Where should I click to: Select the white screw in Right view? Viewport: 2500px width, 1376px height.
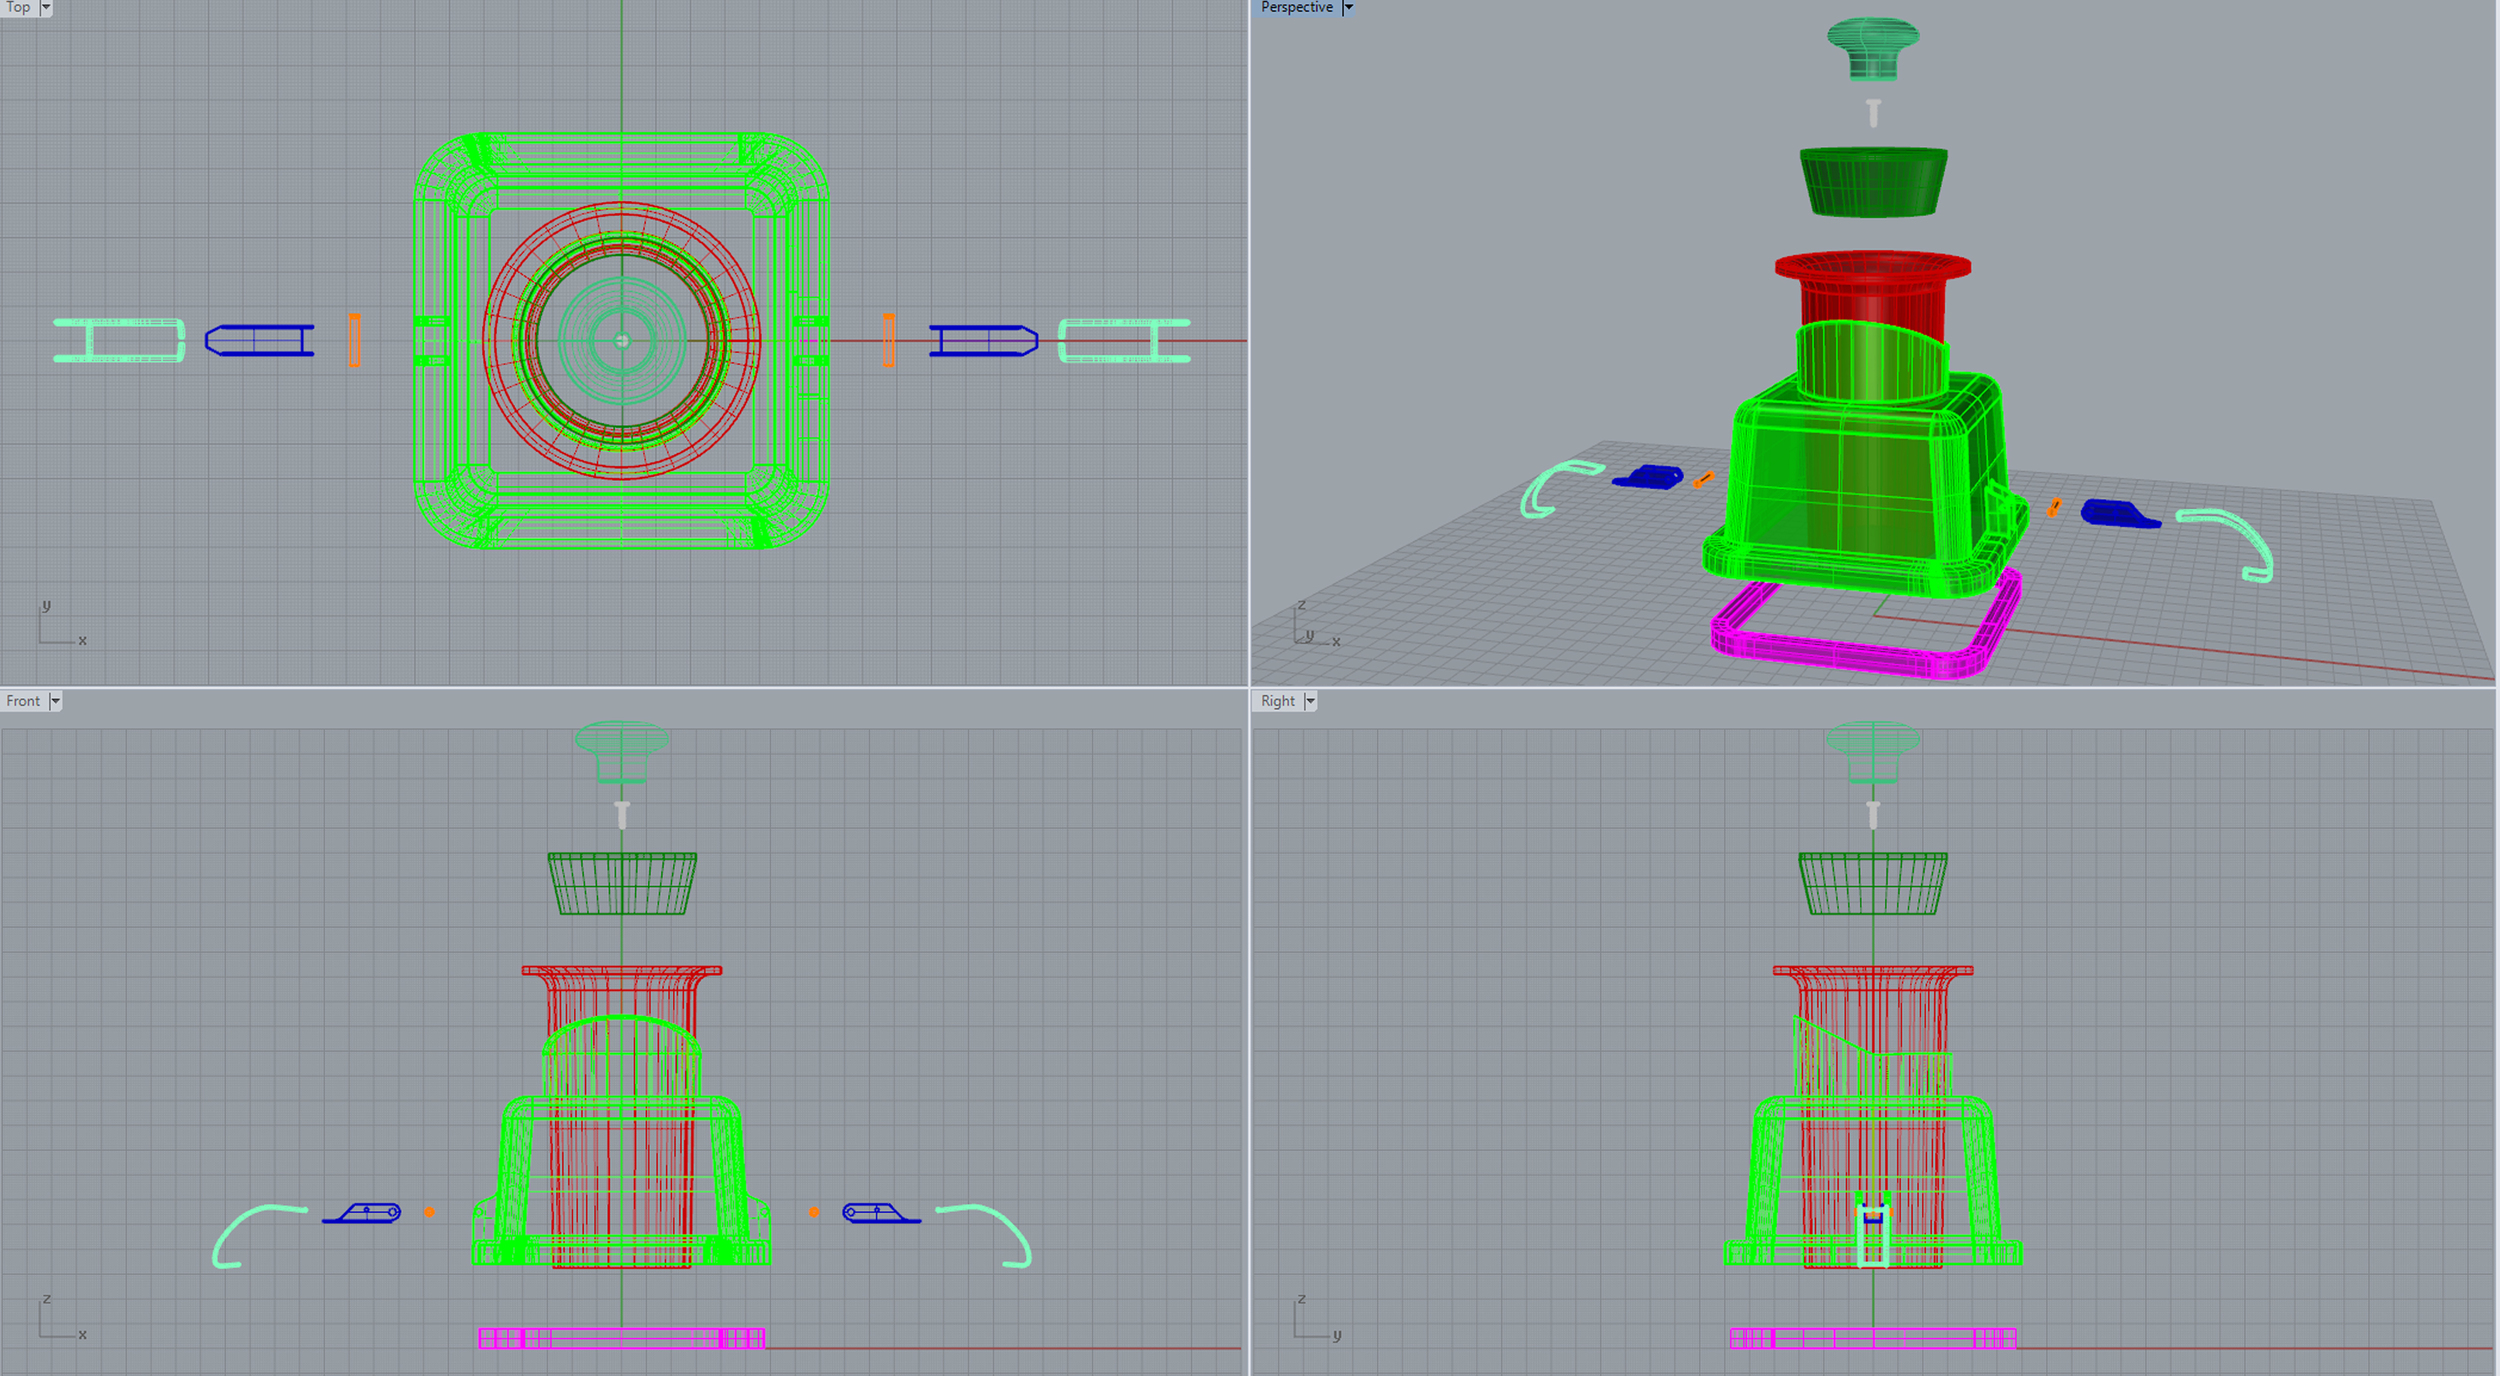pos(1873,814)
